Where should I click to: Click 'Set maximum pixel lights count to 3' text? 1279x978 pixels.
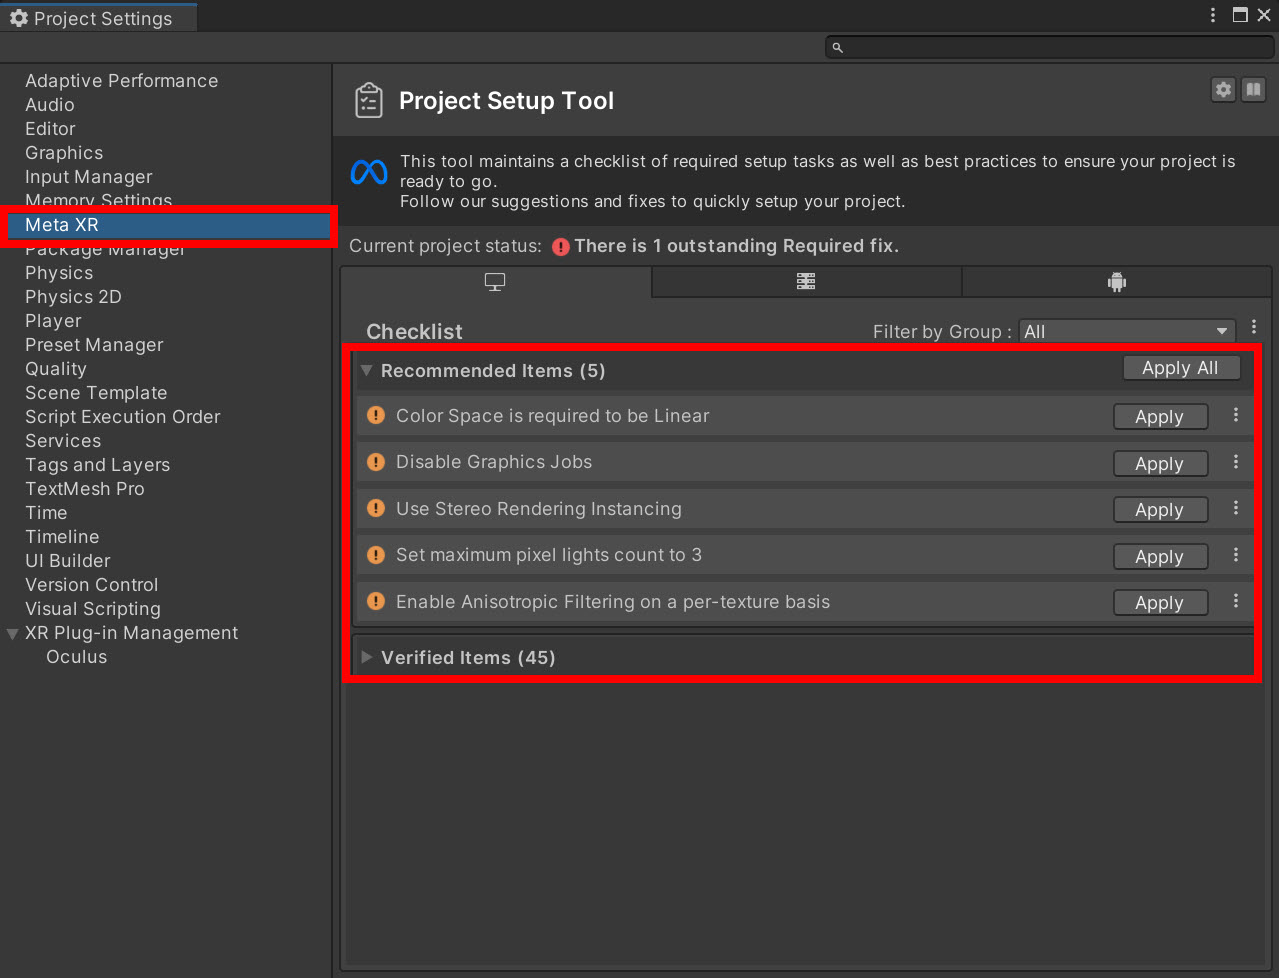point(549,555)
